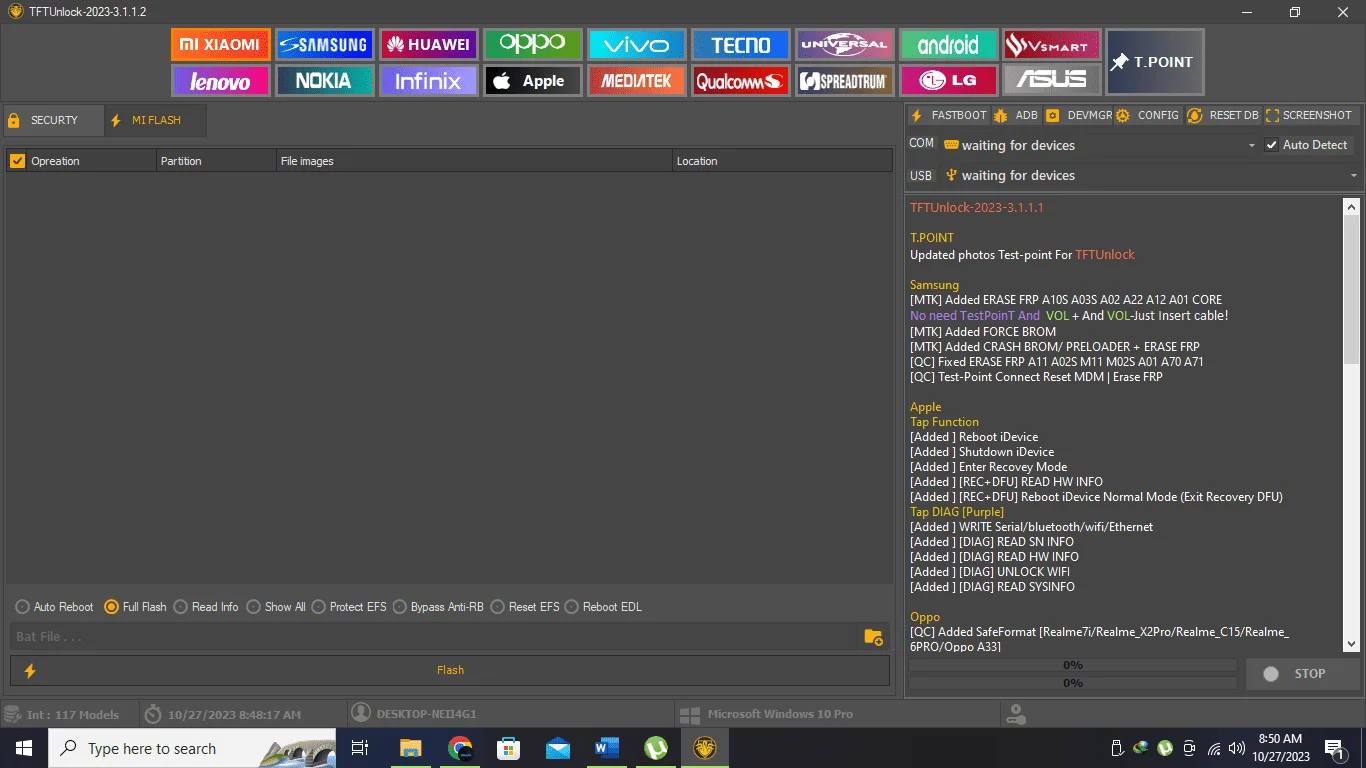Click the Windows taskbar search box
This screenshot has width=1366, height=768.
(x=194, y=748)
